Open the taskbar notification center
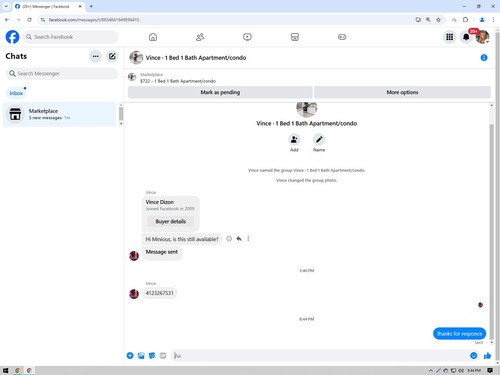The height and width of the screenshot is (375, 500). 490,370
